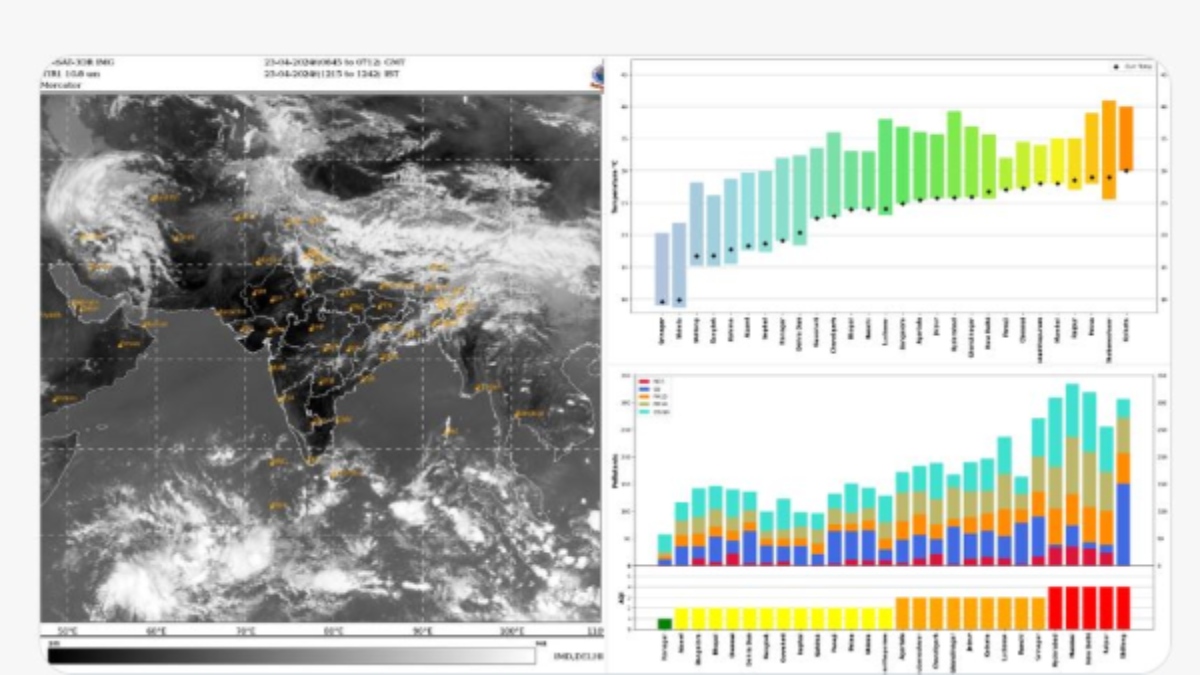Click the leftmost yellow bar in AQI chart
Viewport: 1200px width, 675px height.
pyautogui.click(x=681, y=618)
